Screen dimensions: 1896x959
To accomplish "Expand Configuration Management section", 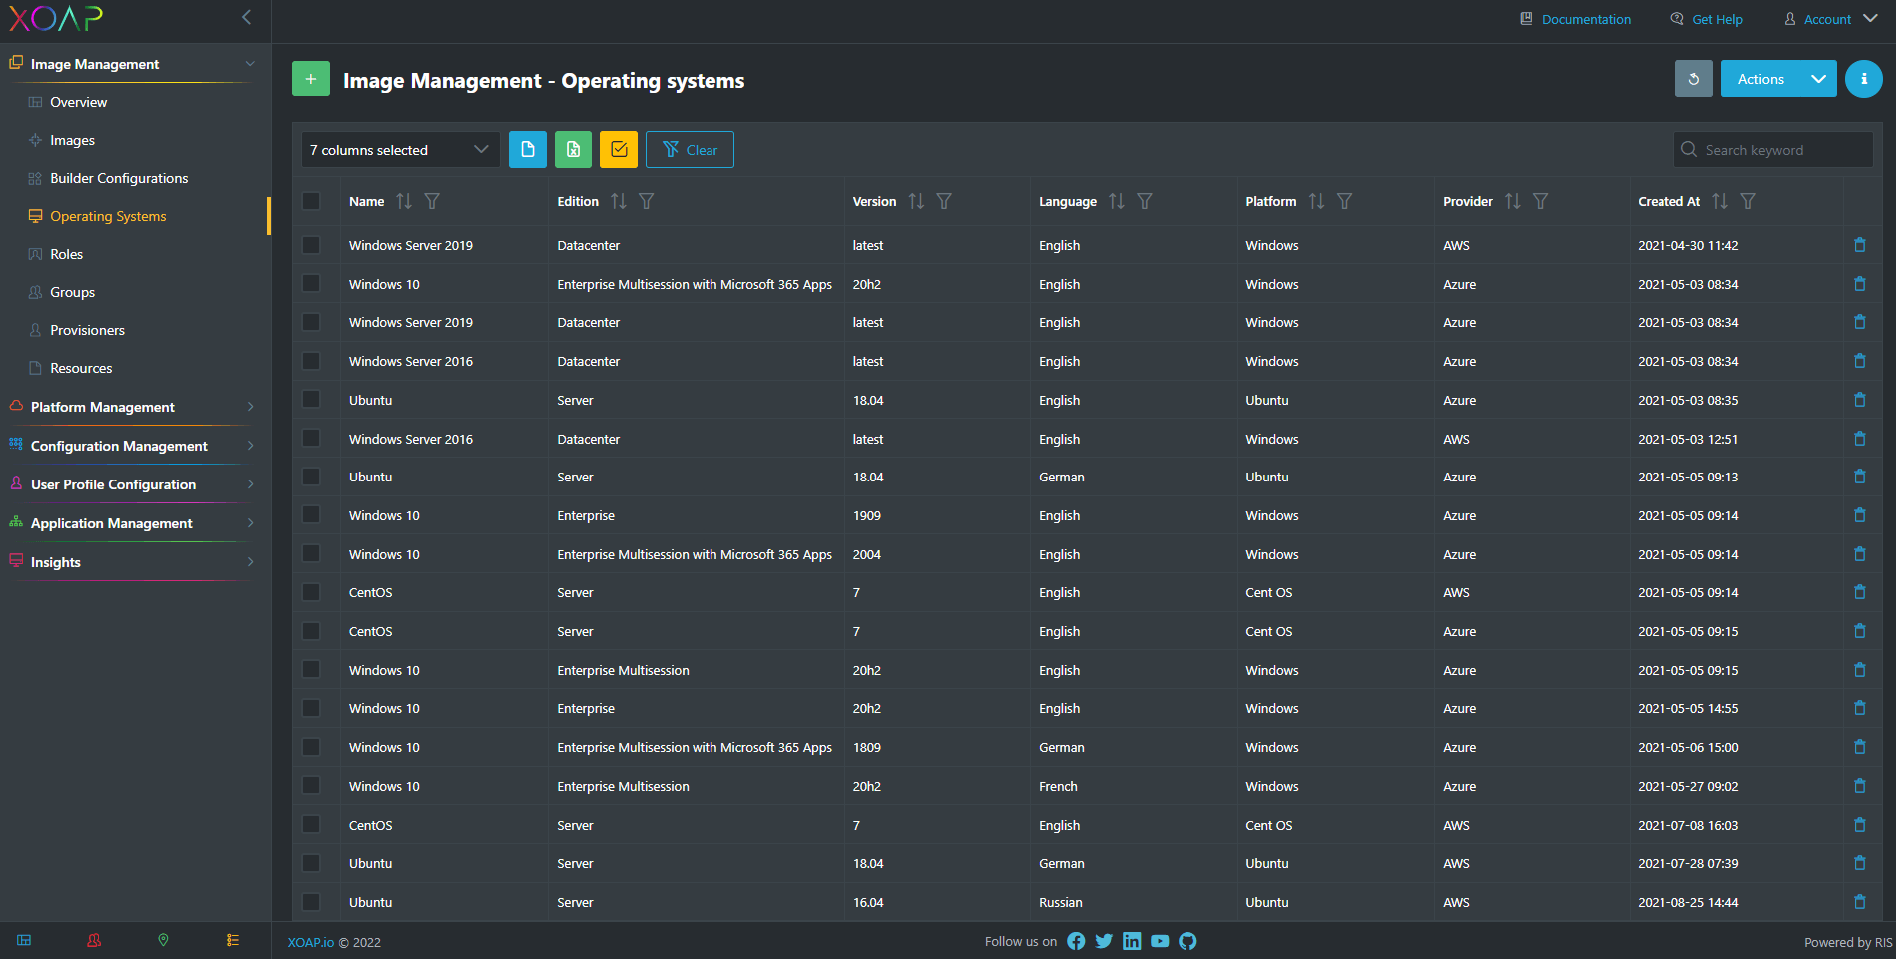I will [x=135, y=446].
